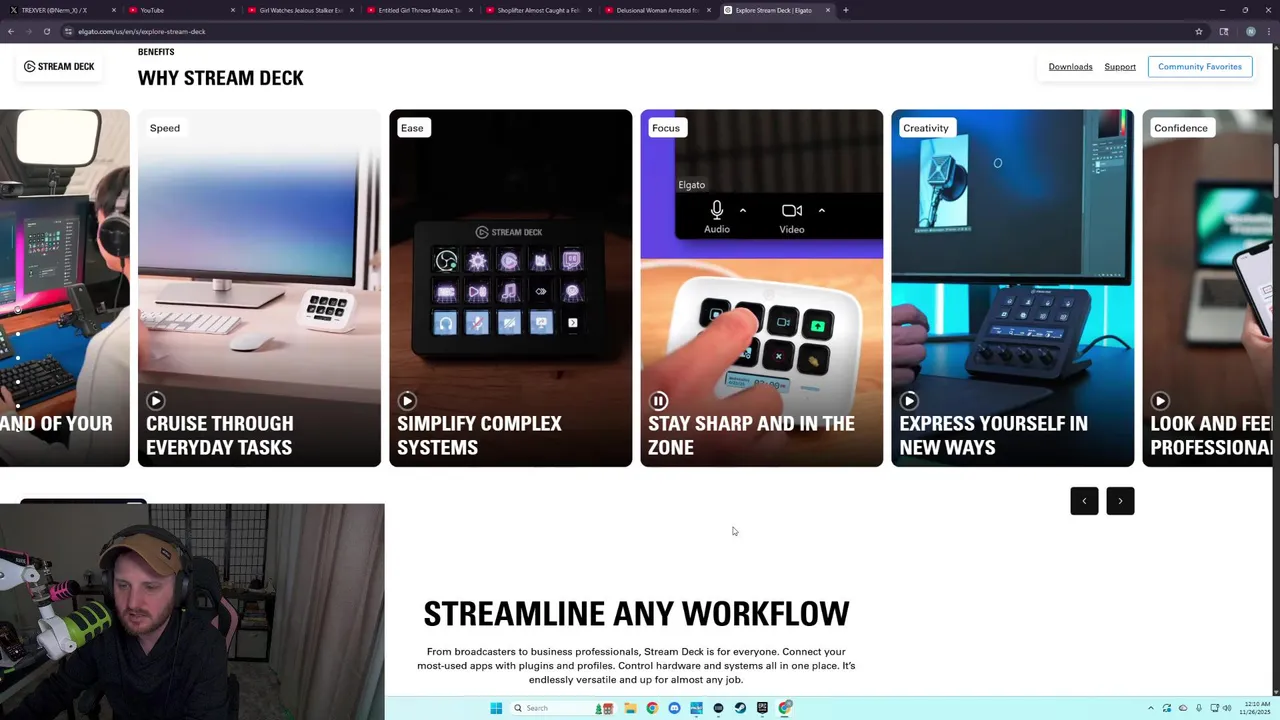Open the Windows Start menu

point(496,708)
